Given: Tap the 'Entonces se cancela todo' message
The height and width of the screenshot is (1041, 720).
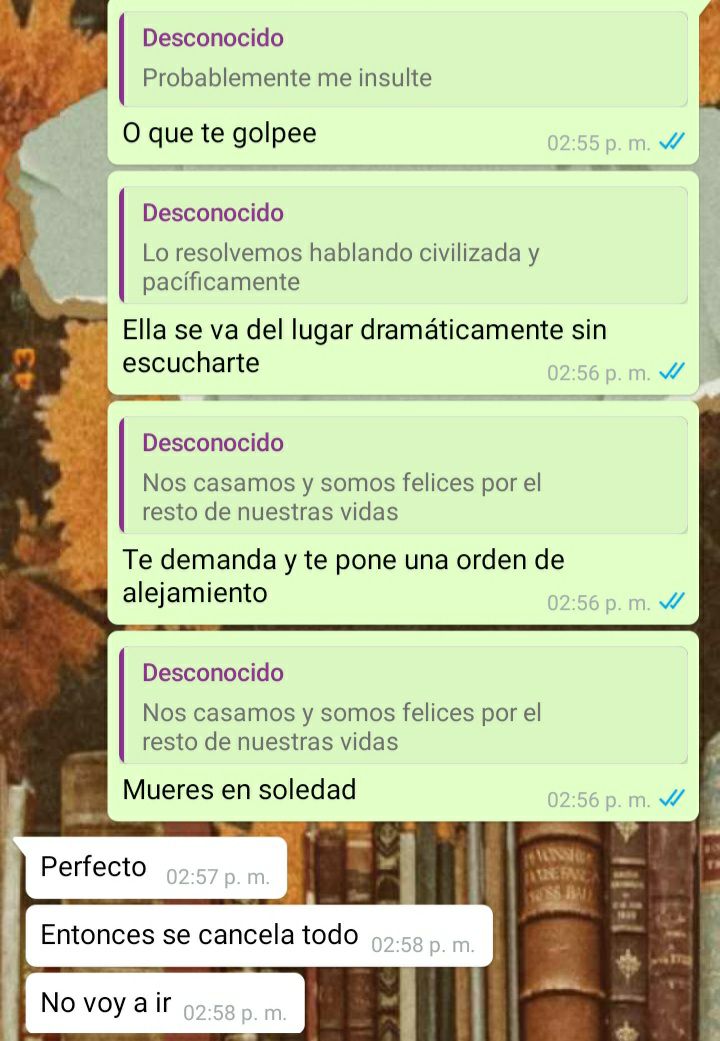Looking at the screenshot, I should pos(259,935).
